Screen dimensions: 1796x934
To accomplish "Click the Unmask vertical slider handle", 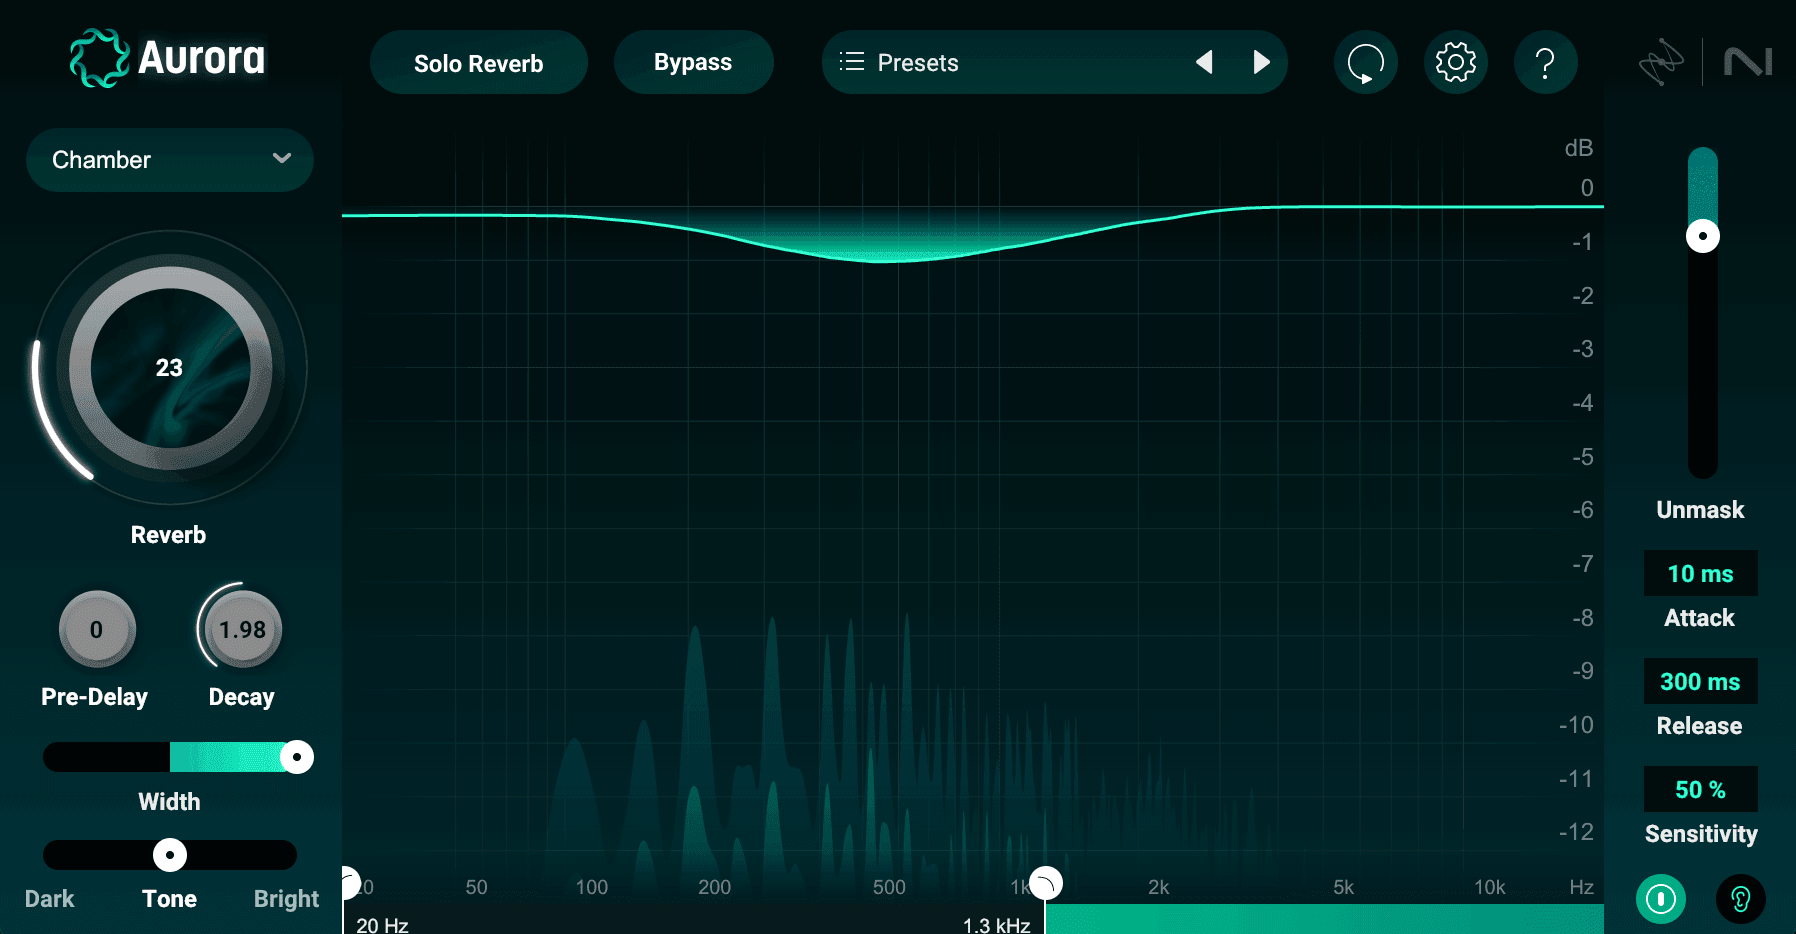I will click(x=1703, y=236).
